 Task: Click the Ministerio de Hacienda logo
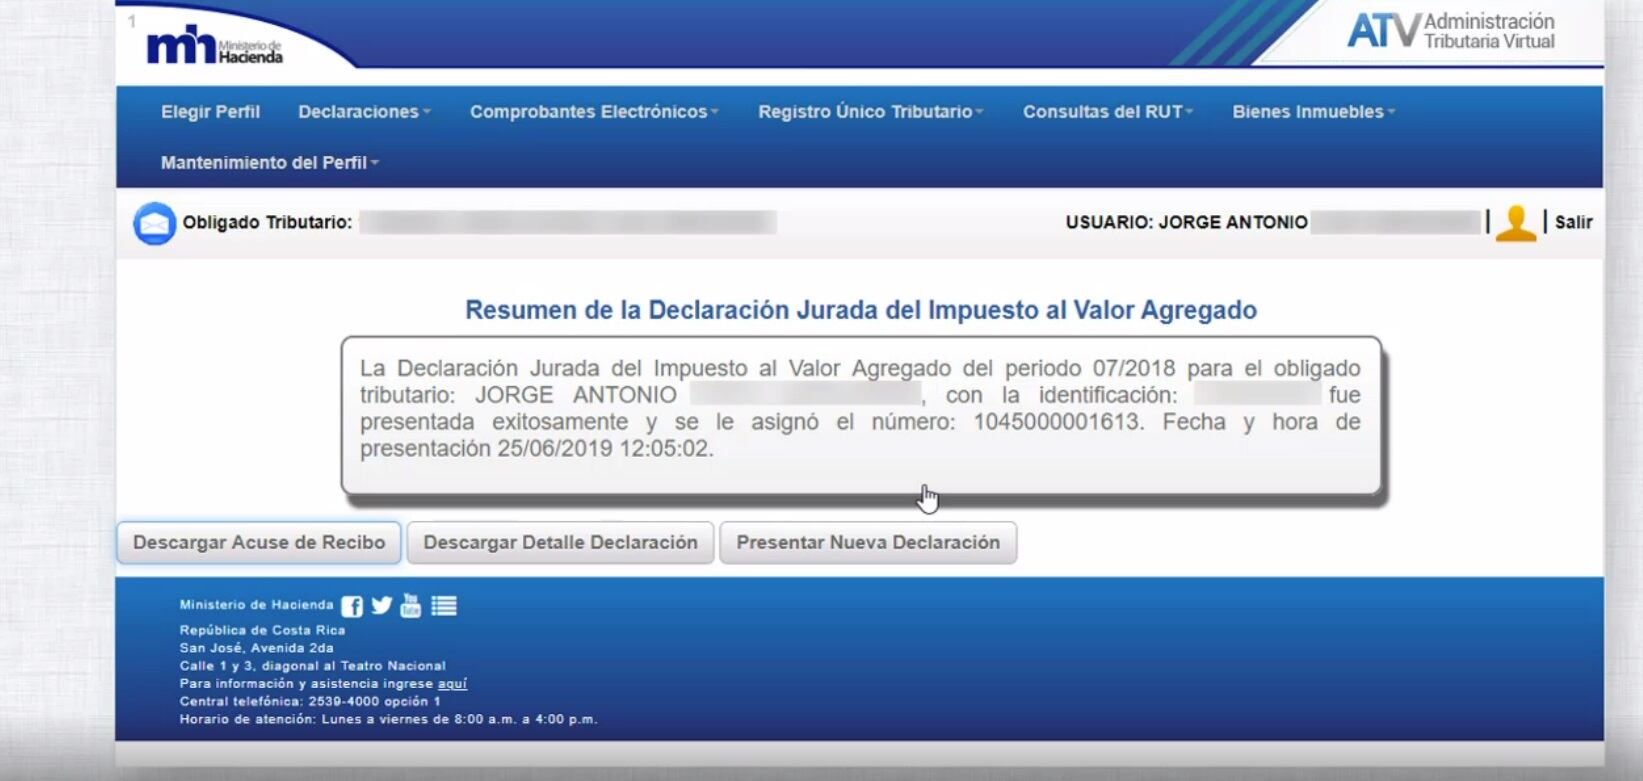[213, 45]
